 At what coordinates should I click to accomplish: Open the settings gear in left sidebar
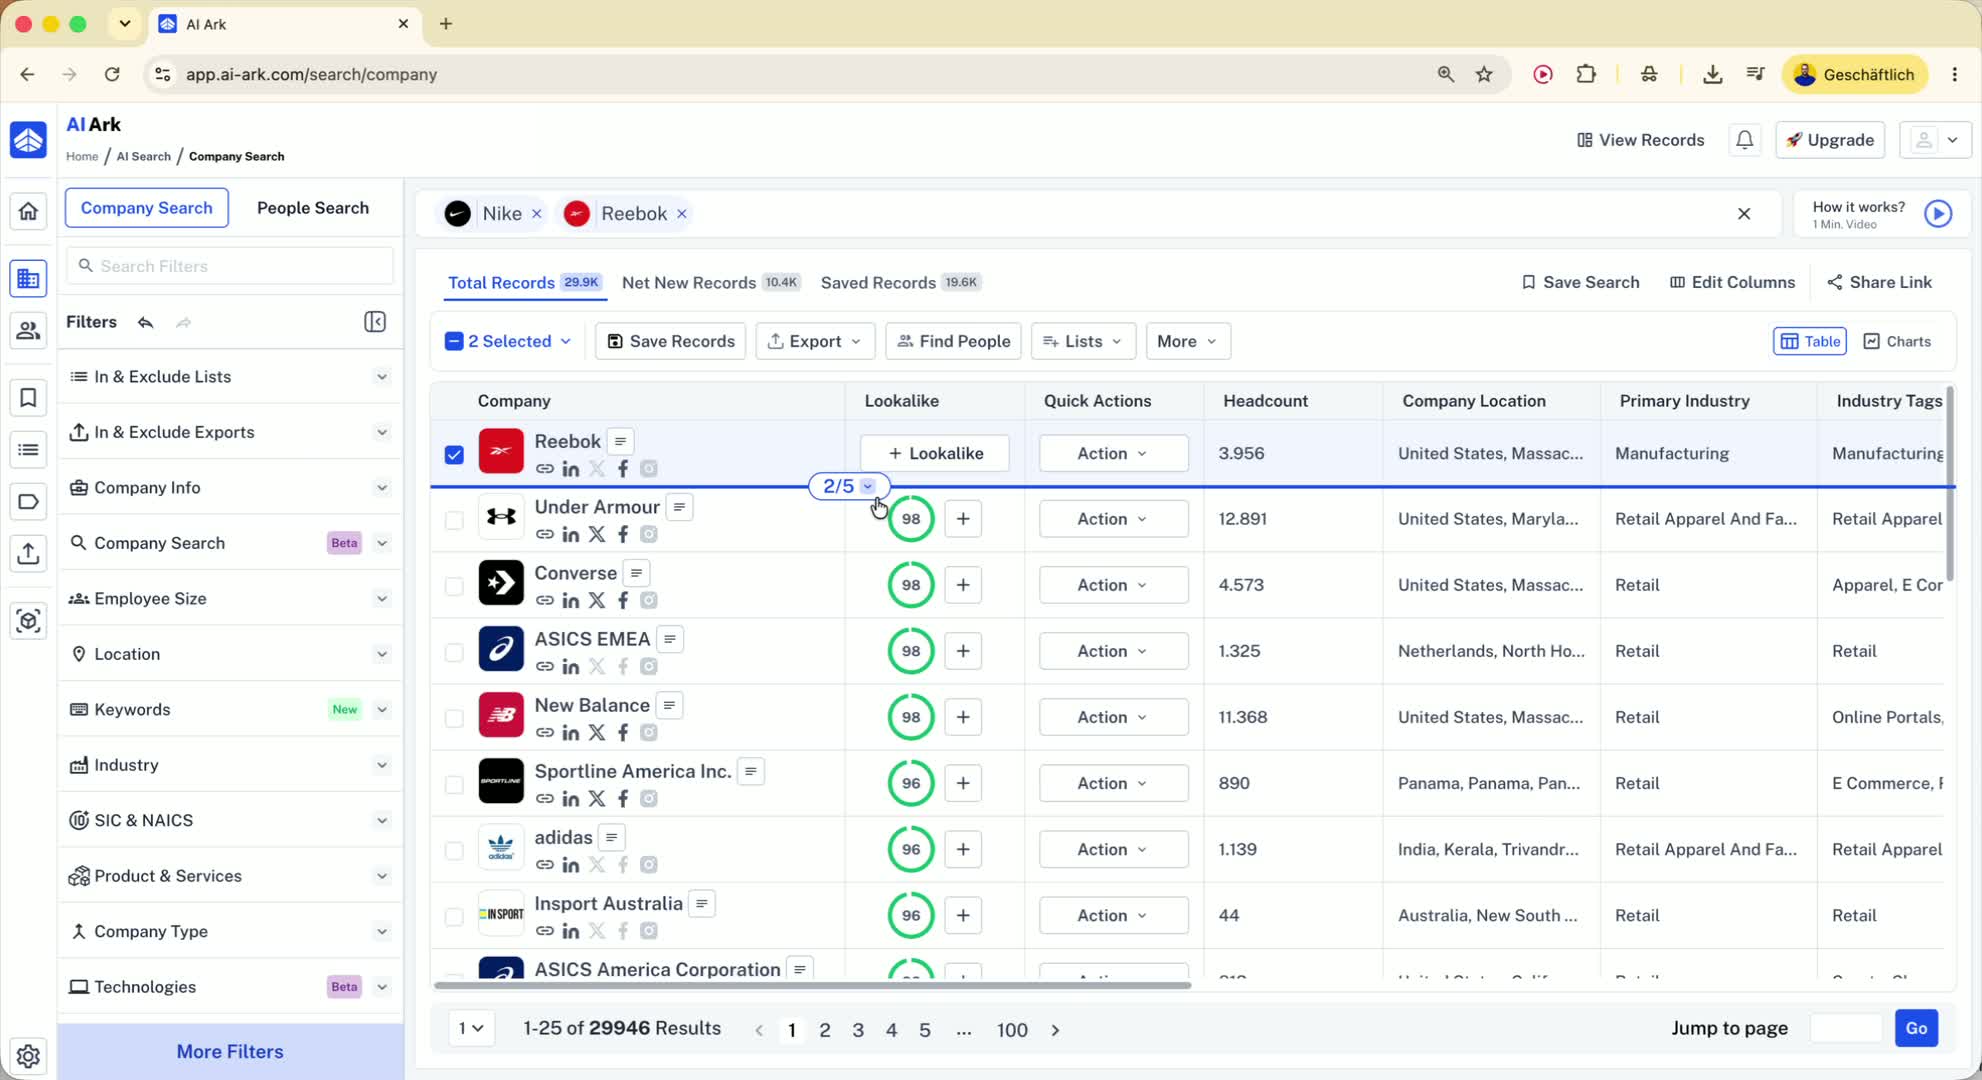click(28, 1056)
